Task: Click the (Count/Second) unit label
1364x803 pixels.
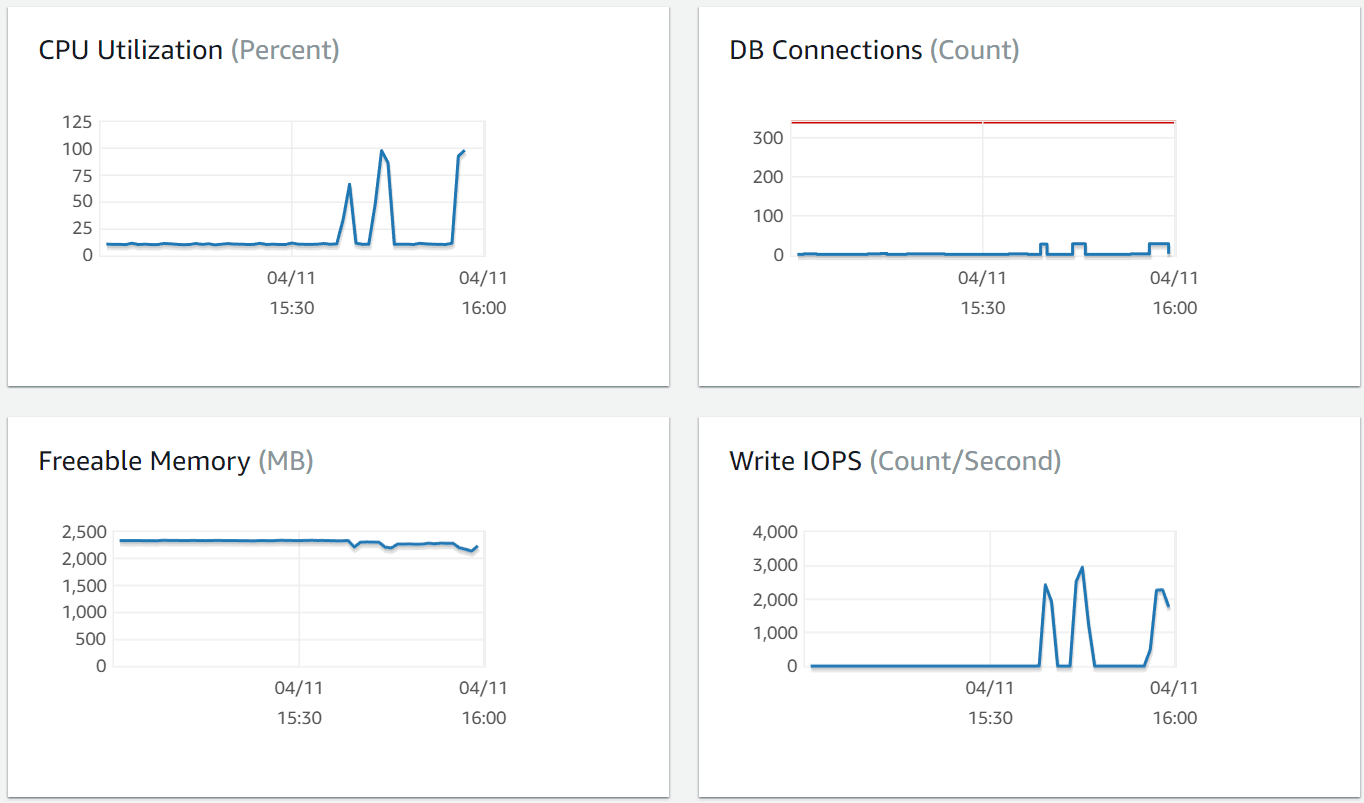Action: pyautogui.click(x=965, y=461)
